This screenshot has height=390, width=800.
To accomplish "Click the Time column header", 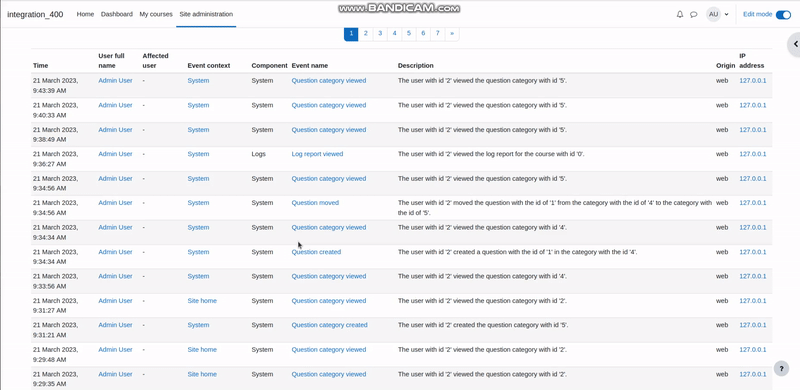I will (40, 65).
